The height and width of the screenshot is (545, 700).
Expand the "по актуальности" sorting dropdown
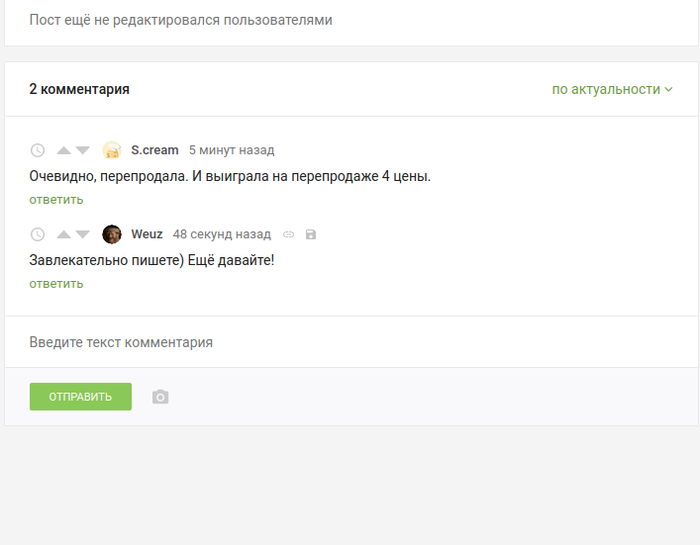pyautogui.click(x=612, y=89)
